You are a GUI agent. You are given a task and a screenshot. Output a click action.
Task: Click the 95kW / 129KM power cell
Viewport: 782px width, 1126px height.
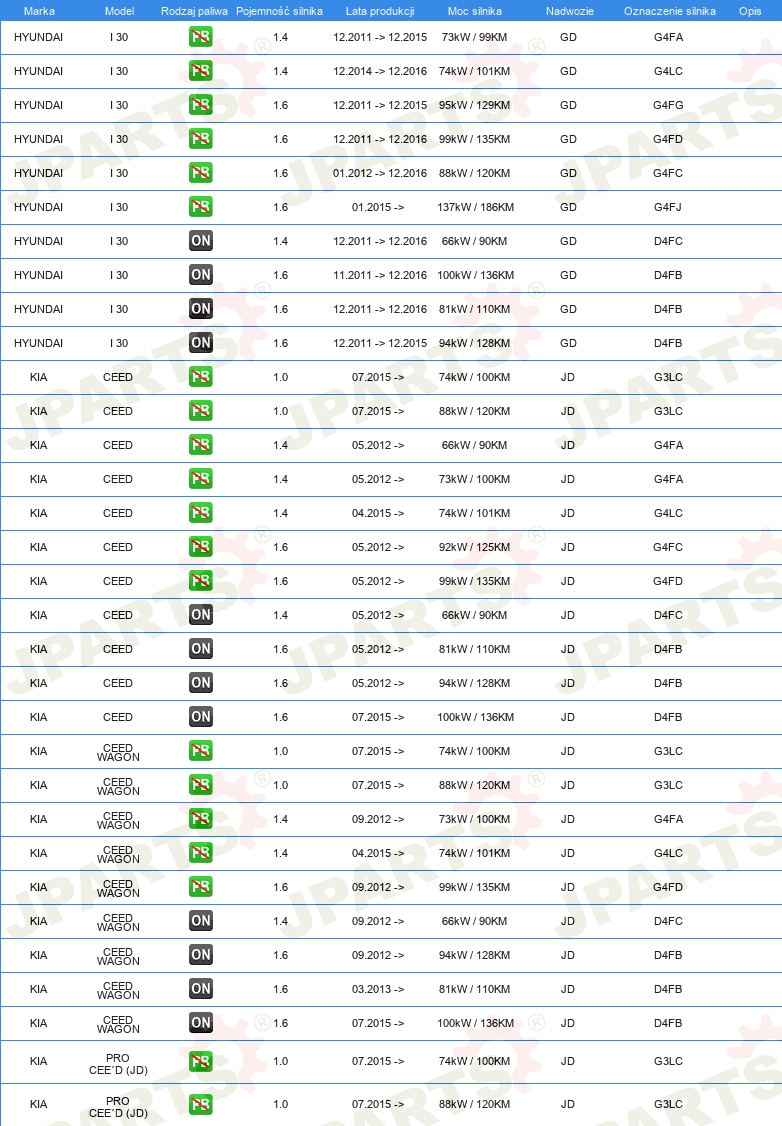pos(475,105)
